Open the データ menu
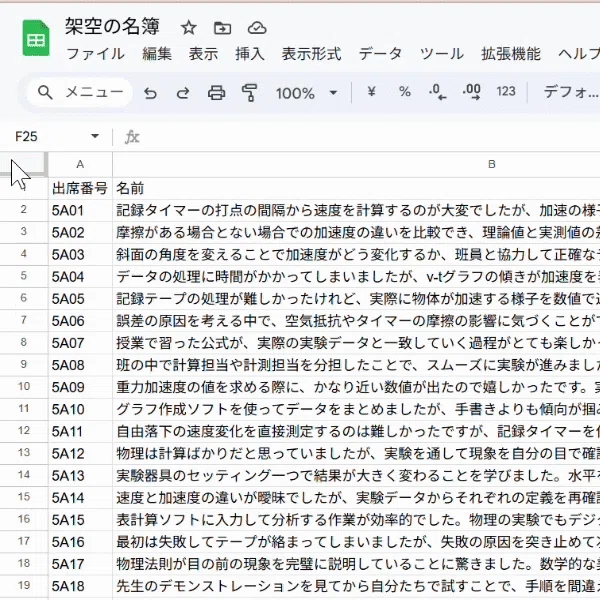The height and width of the screenshot is (600, 600). (x=380, y=54)
